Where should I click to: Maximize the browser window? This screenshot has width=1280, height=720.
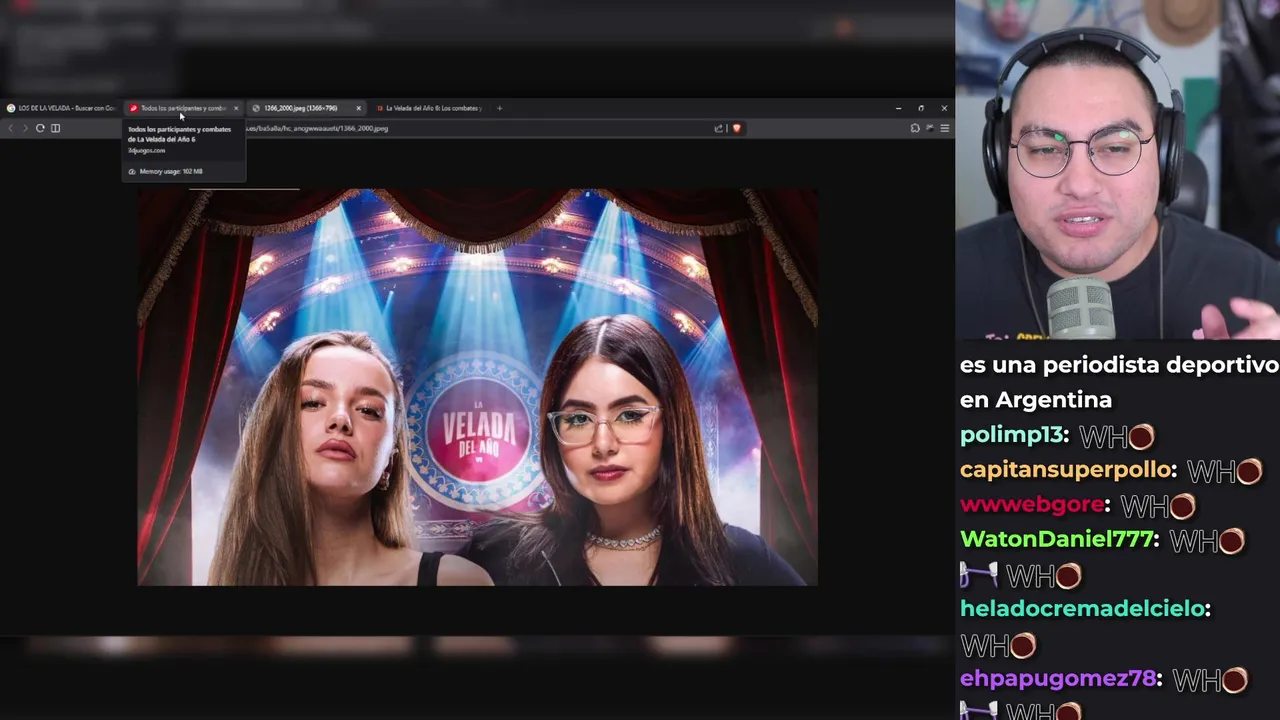(x=921, y=108)
